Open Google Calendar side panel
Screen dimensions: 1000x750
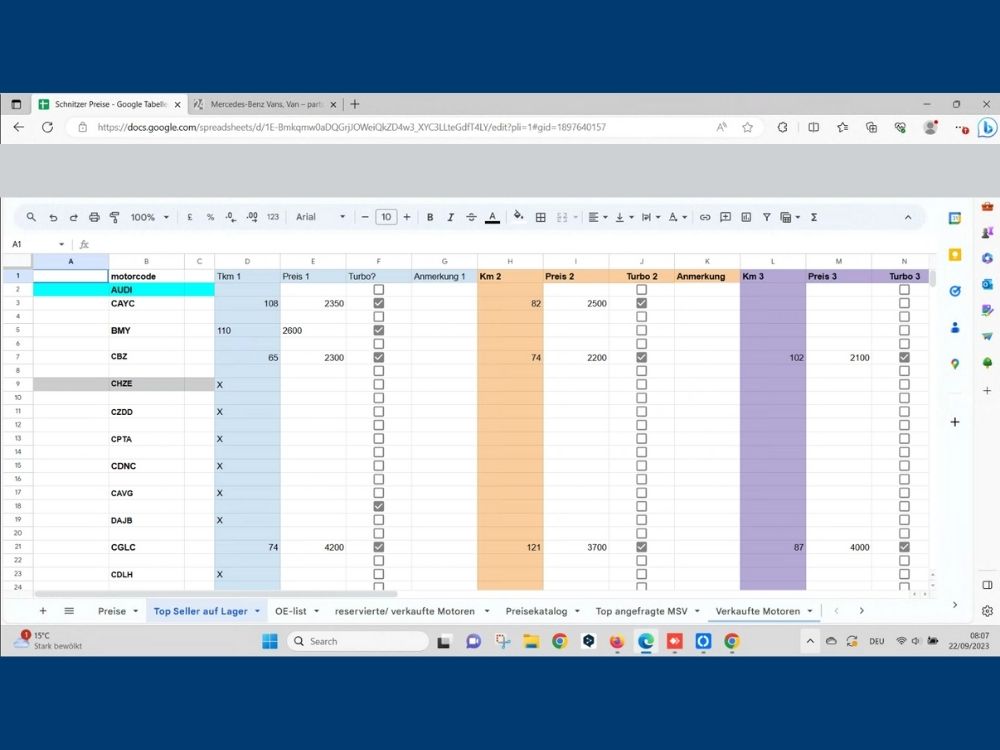point(955,218)
